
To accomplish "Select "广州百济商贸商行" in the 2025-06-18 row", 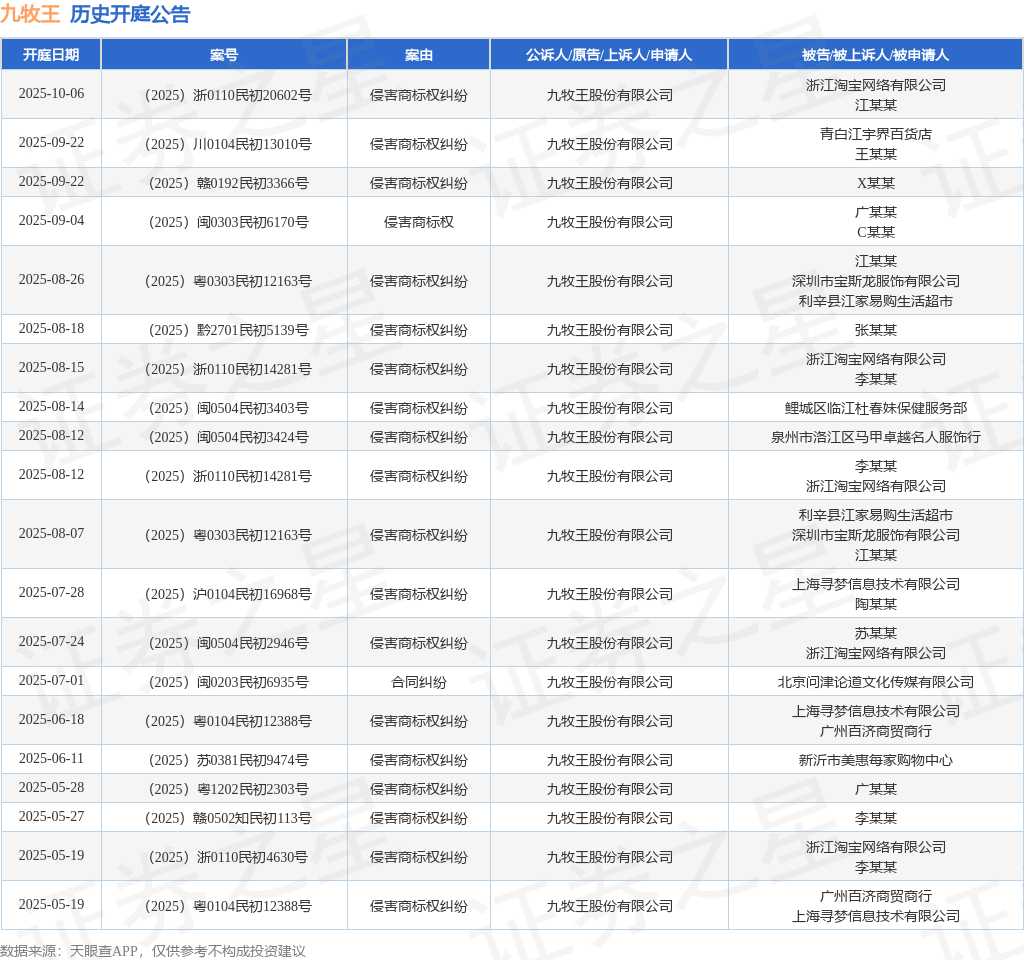I will (876, 731).
